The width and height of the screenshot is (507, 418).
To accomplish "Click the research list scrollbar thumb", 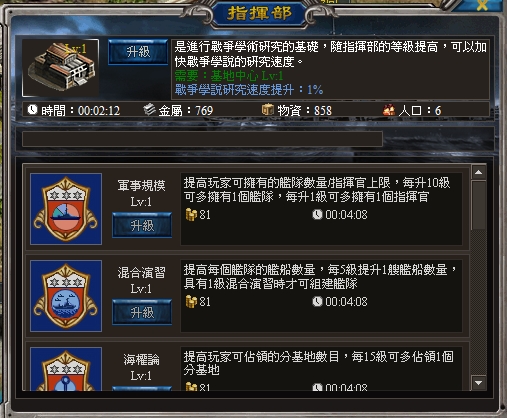I will pyautogui.click(x=479, y=205).
